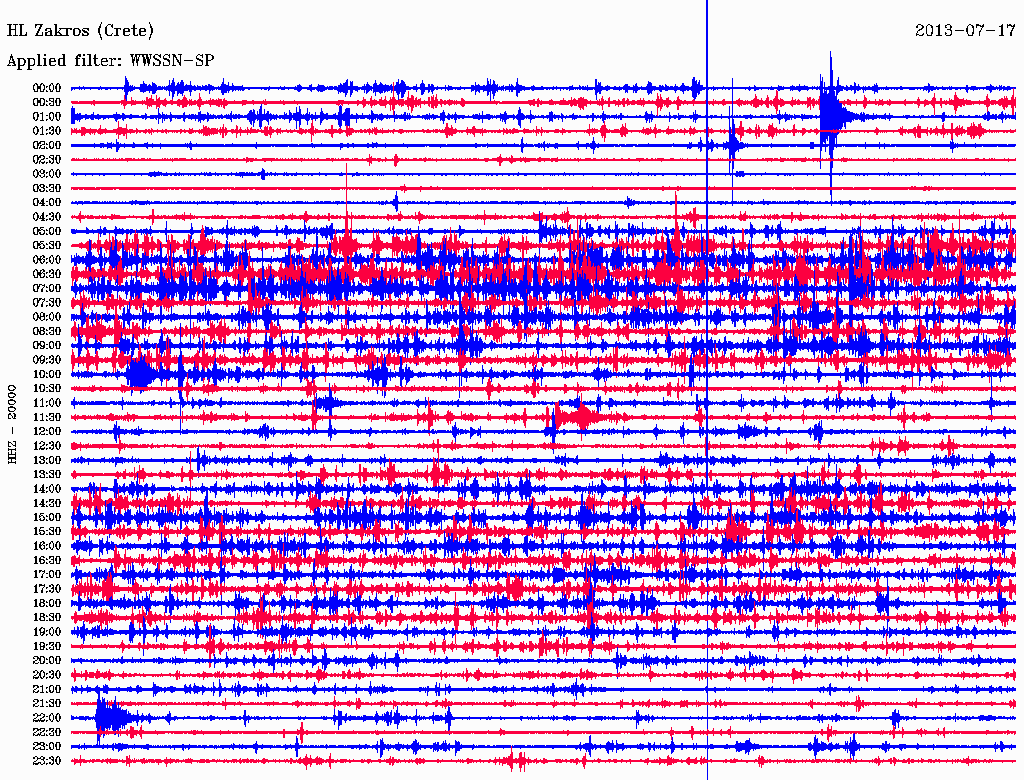Click the blue event burst on the 10:00 trace
The image size is (1024, 780).
140,375
